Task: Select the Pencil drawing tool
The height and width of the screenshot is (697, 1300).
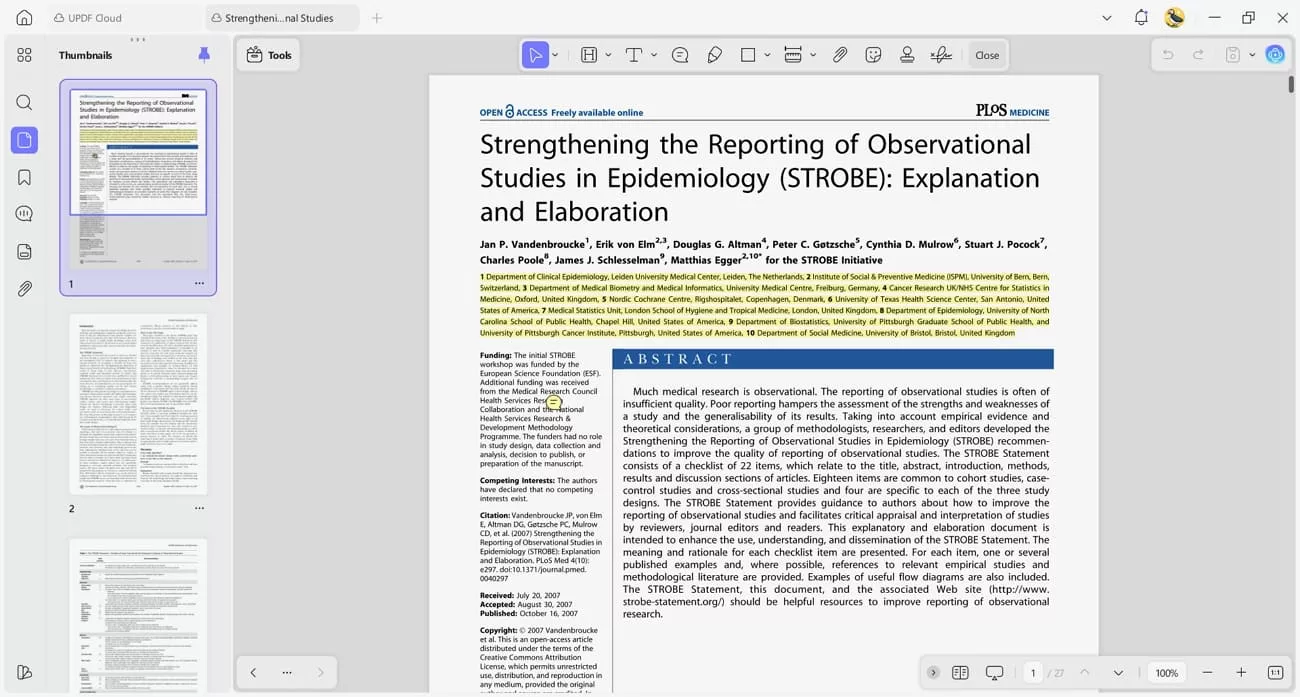Action: pyautogui.click(x=713, y=55)
